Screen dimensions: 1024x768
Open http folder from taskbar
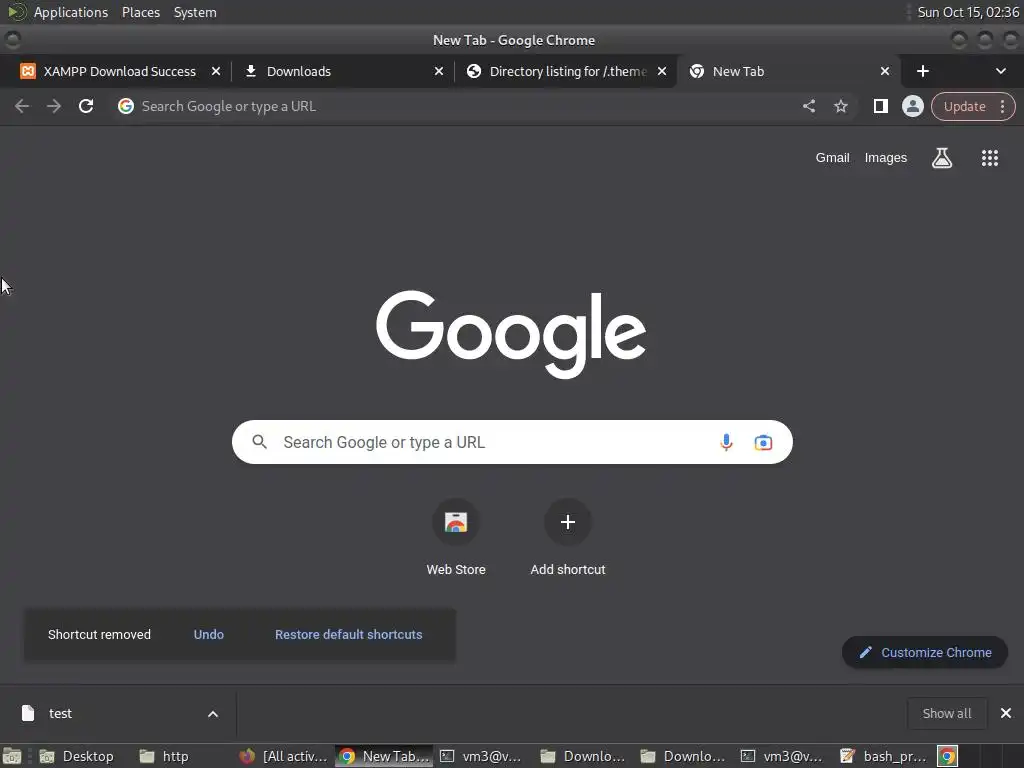point(165,756)
